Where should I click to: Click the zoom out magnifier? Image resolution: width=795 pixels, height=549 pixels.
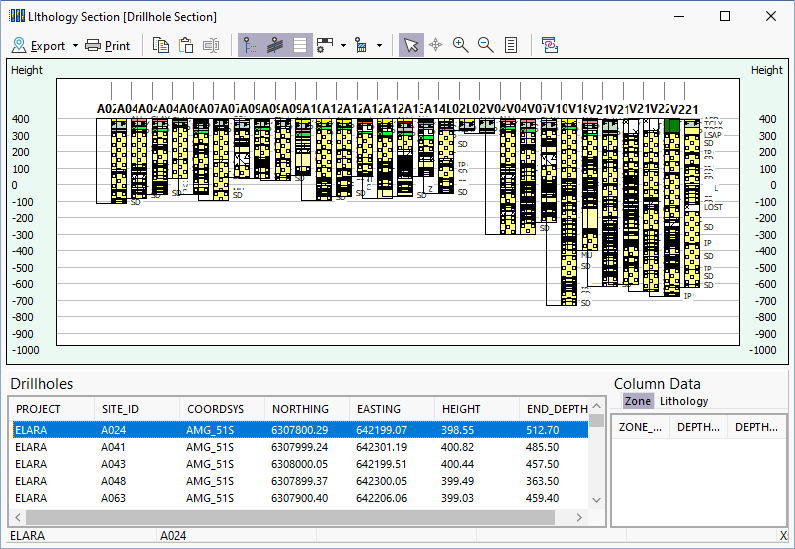[x=486, y=46]
